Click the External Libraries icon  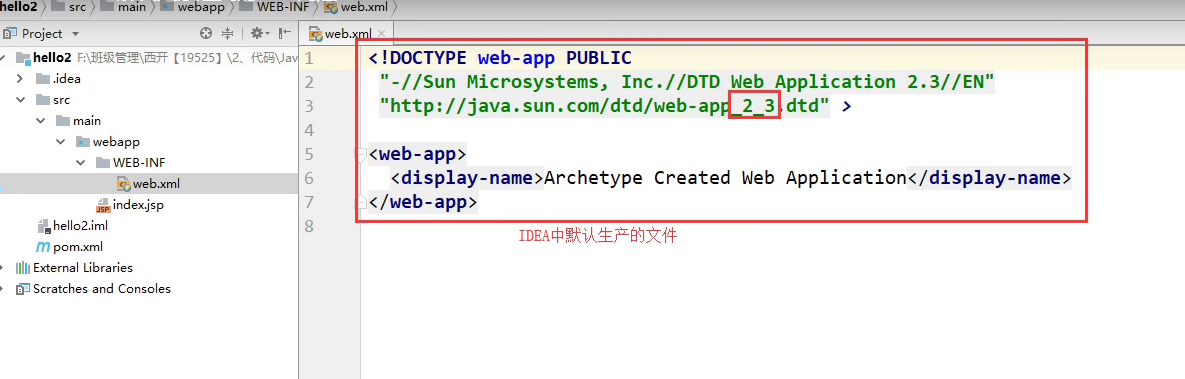coord(23,268)
